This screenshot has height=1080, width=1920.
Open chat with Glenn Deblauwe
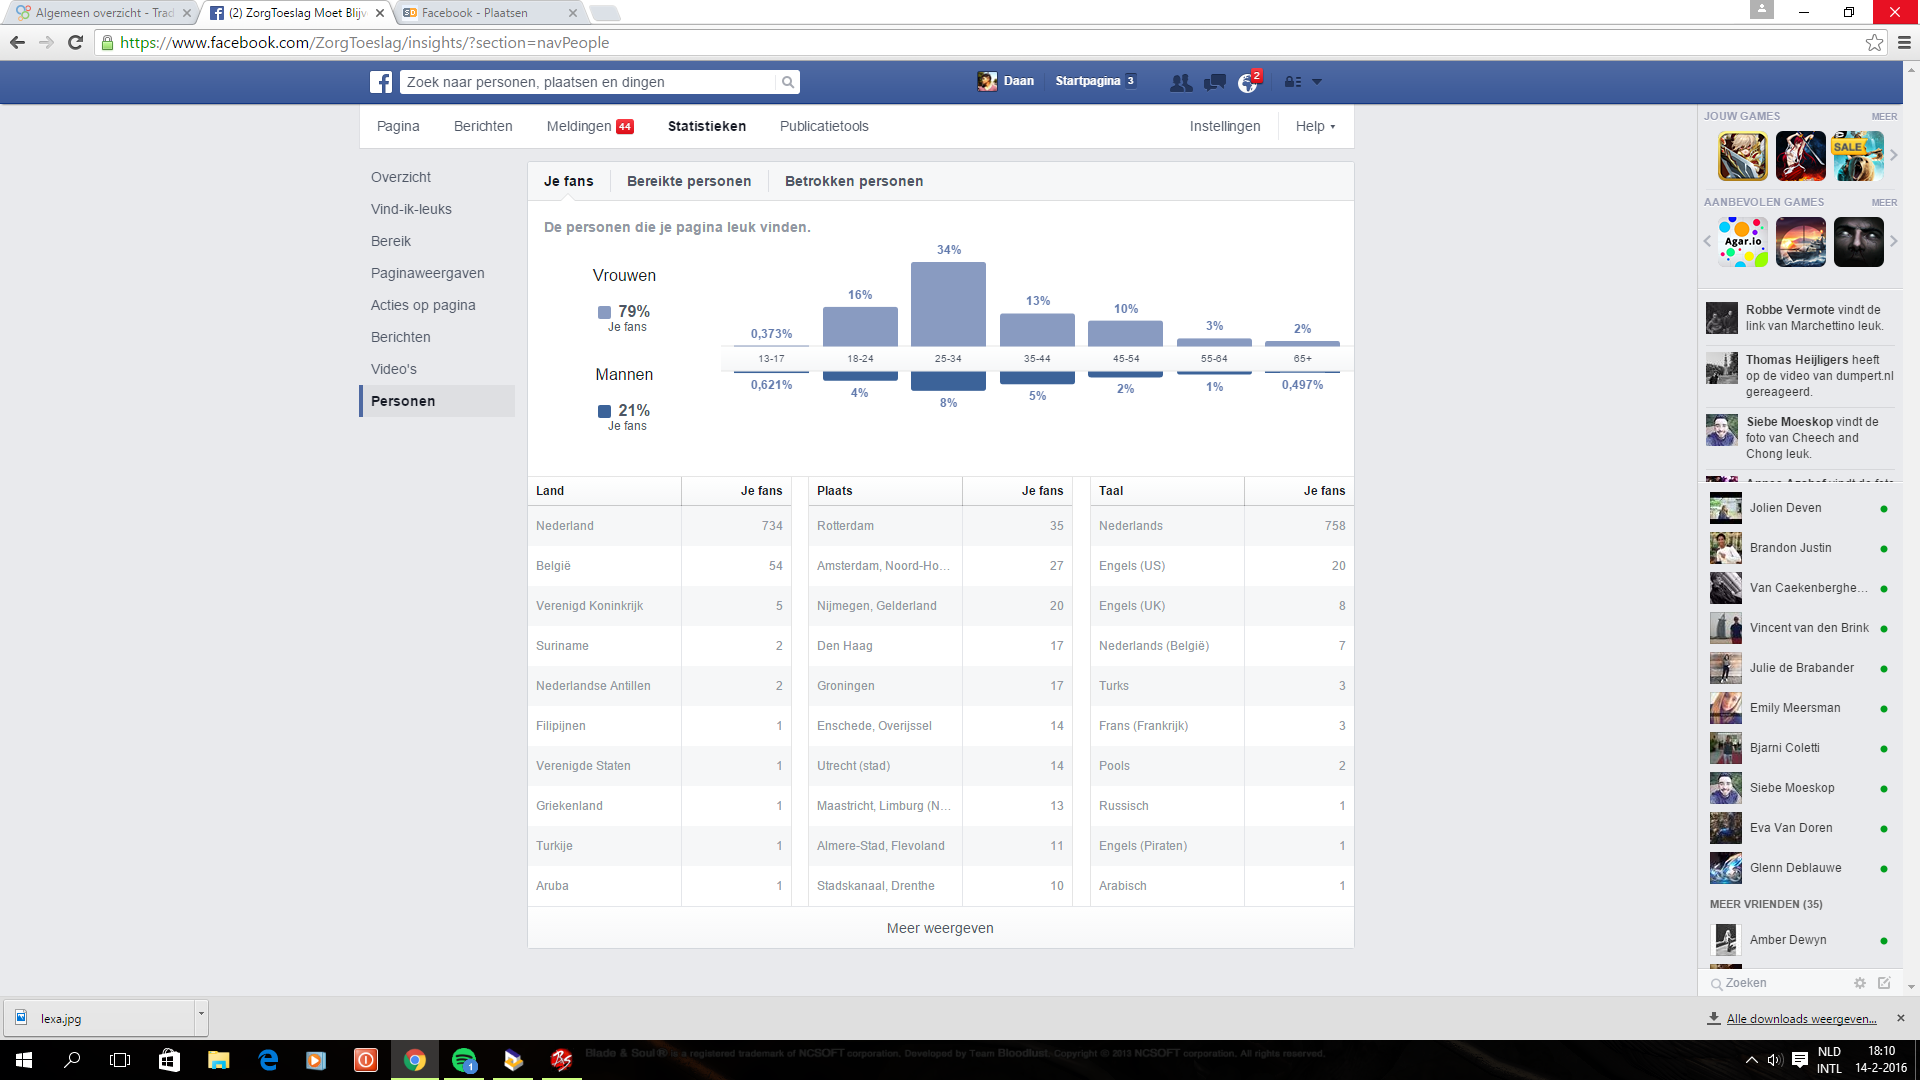point(1799,868)
